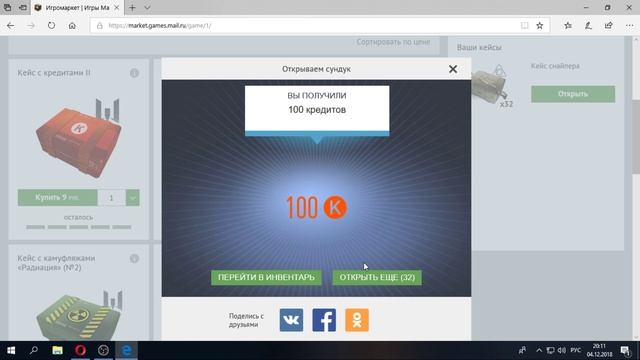
Task: Click the quantity input field showing 1
Action: pyautogui.click(x=111, y=198)
